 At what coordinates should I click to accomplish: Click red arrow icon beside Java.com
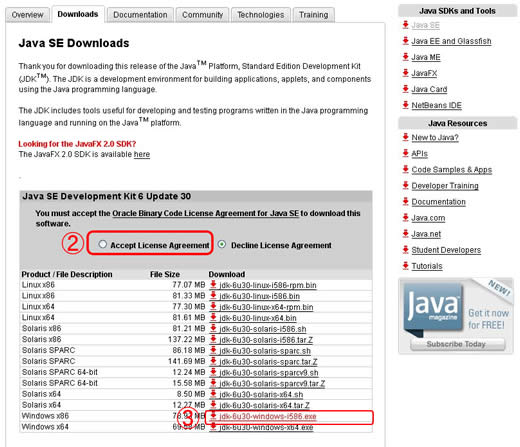(x=406, y=218)
